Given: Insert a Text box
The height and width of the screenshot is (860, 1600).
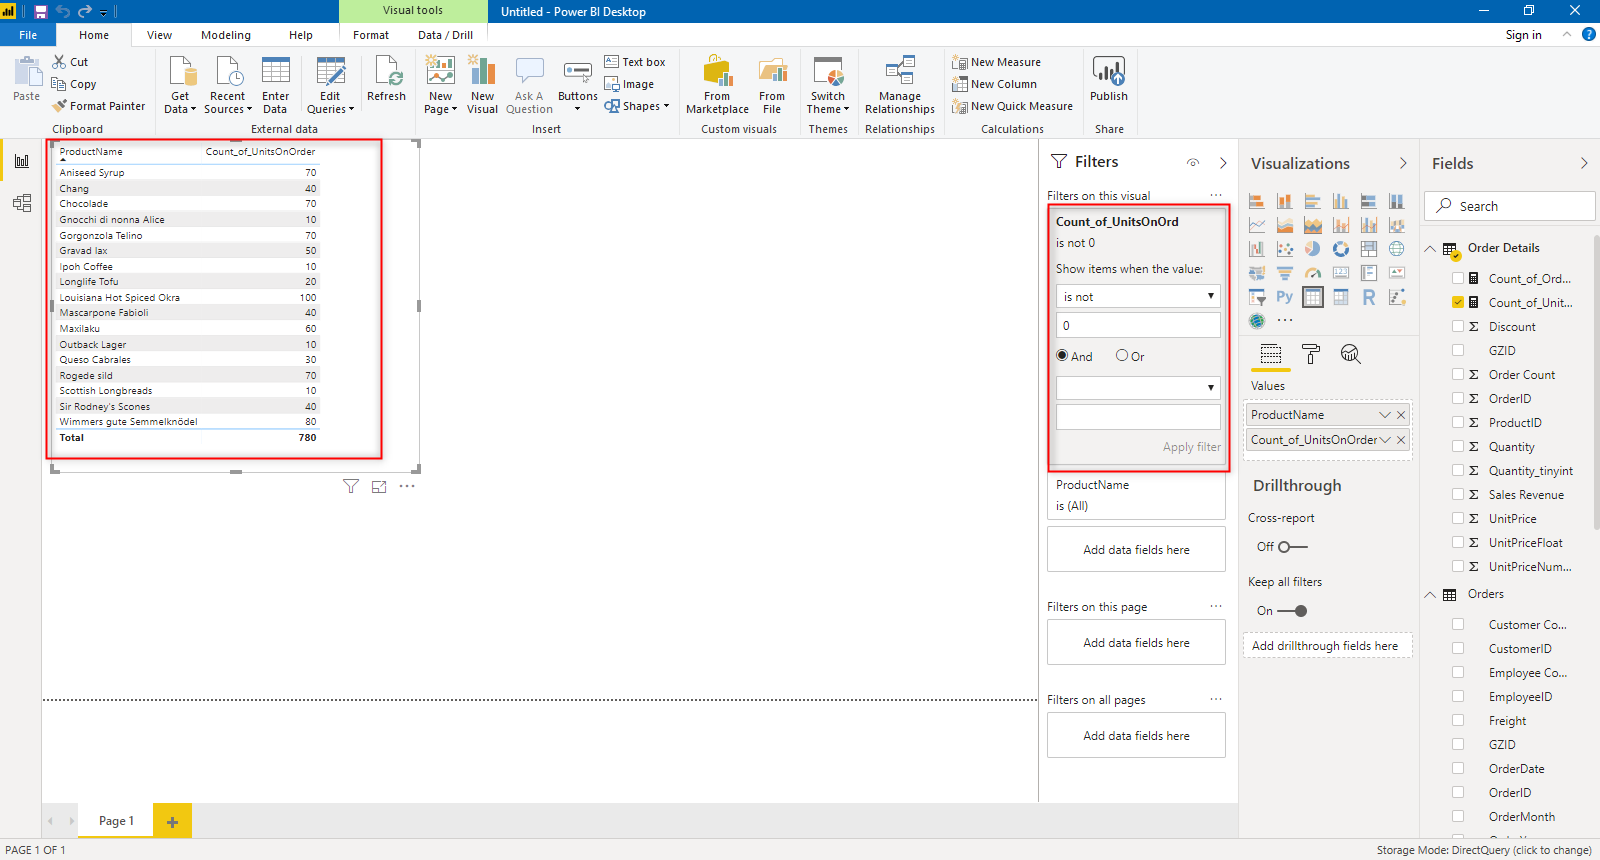Looking at the screenshot, I should [635, 62].
